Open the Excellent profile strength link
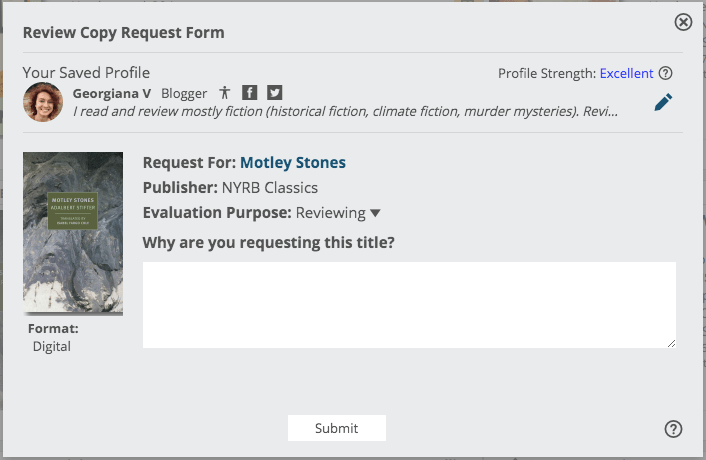 pyautogui.click(x=626, y=73)
